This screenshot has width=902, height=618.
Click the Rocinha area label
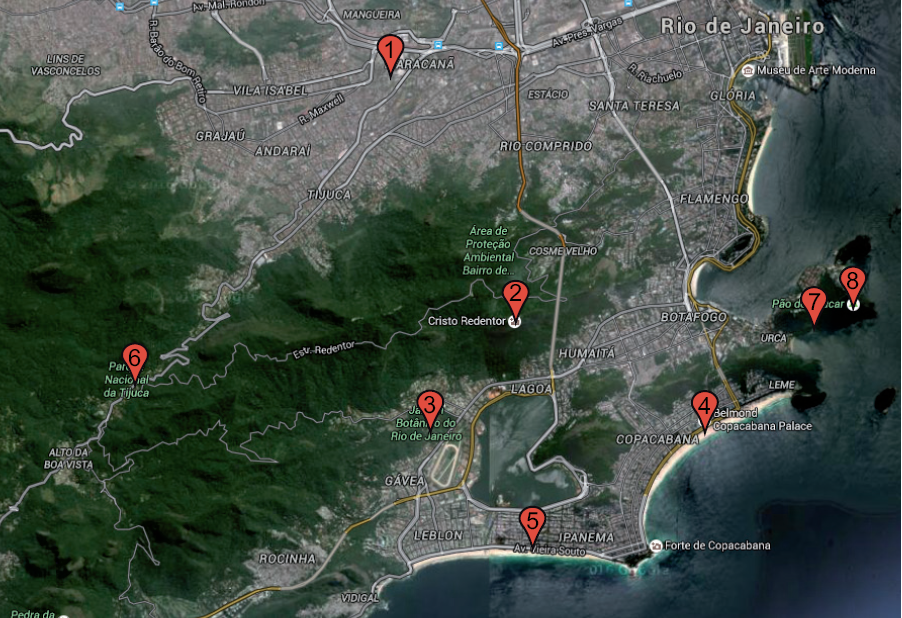(x=287, y=558)
